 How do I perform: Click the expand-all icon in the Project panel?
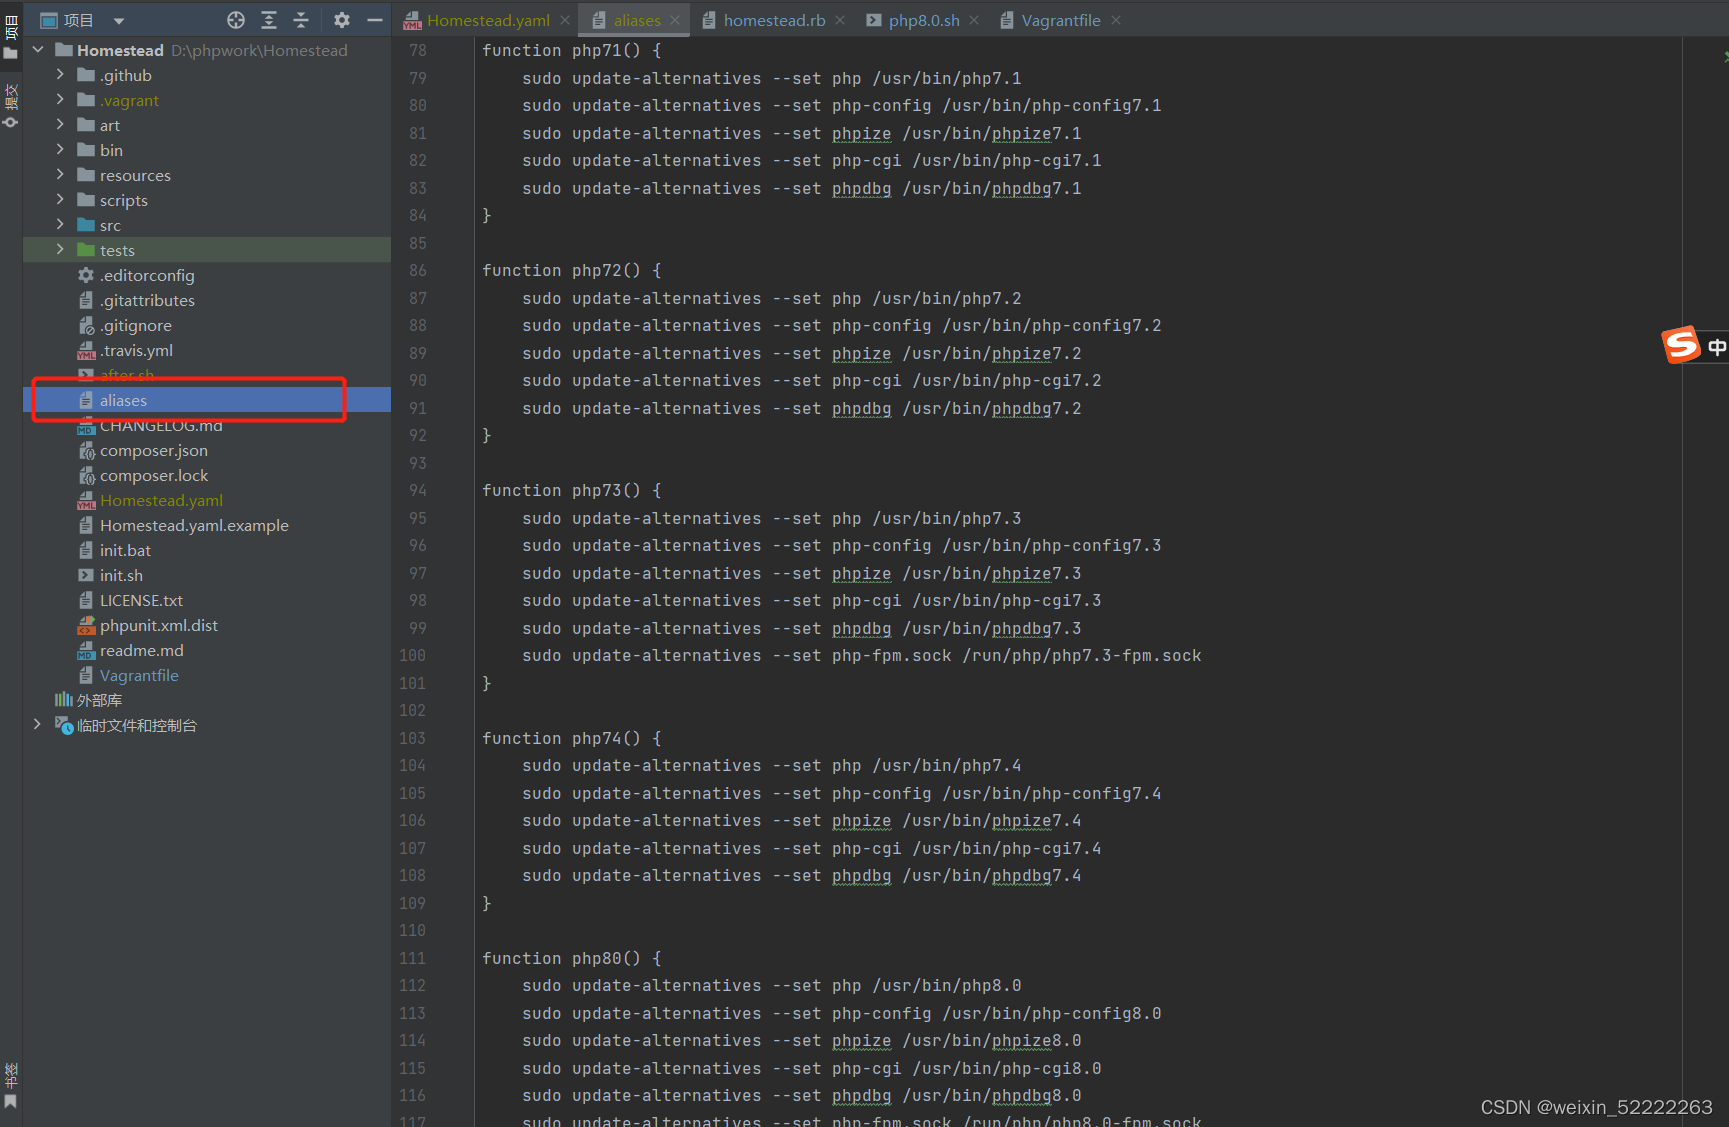coord(268,19)
